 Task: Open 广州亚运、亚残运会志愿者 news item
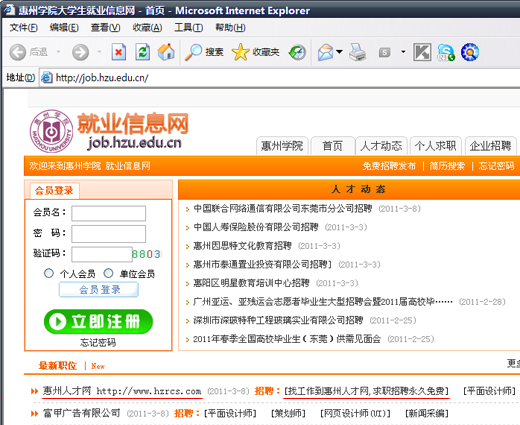click(323, 302)
